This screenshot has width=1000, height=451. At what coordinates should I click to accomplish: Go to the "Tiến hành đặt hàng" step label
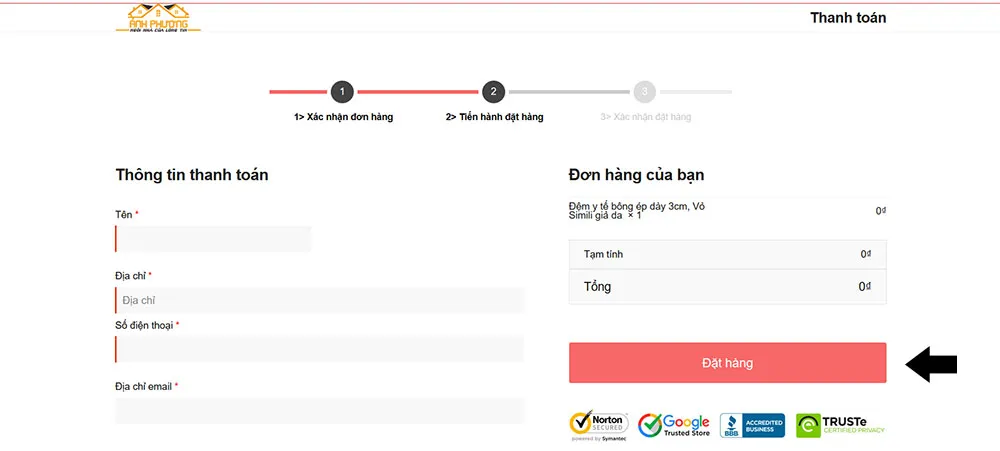coord(494,117)
